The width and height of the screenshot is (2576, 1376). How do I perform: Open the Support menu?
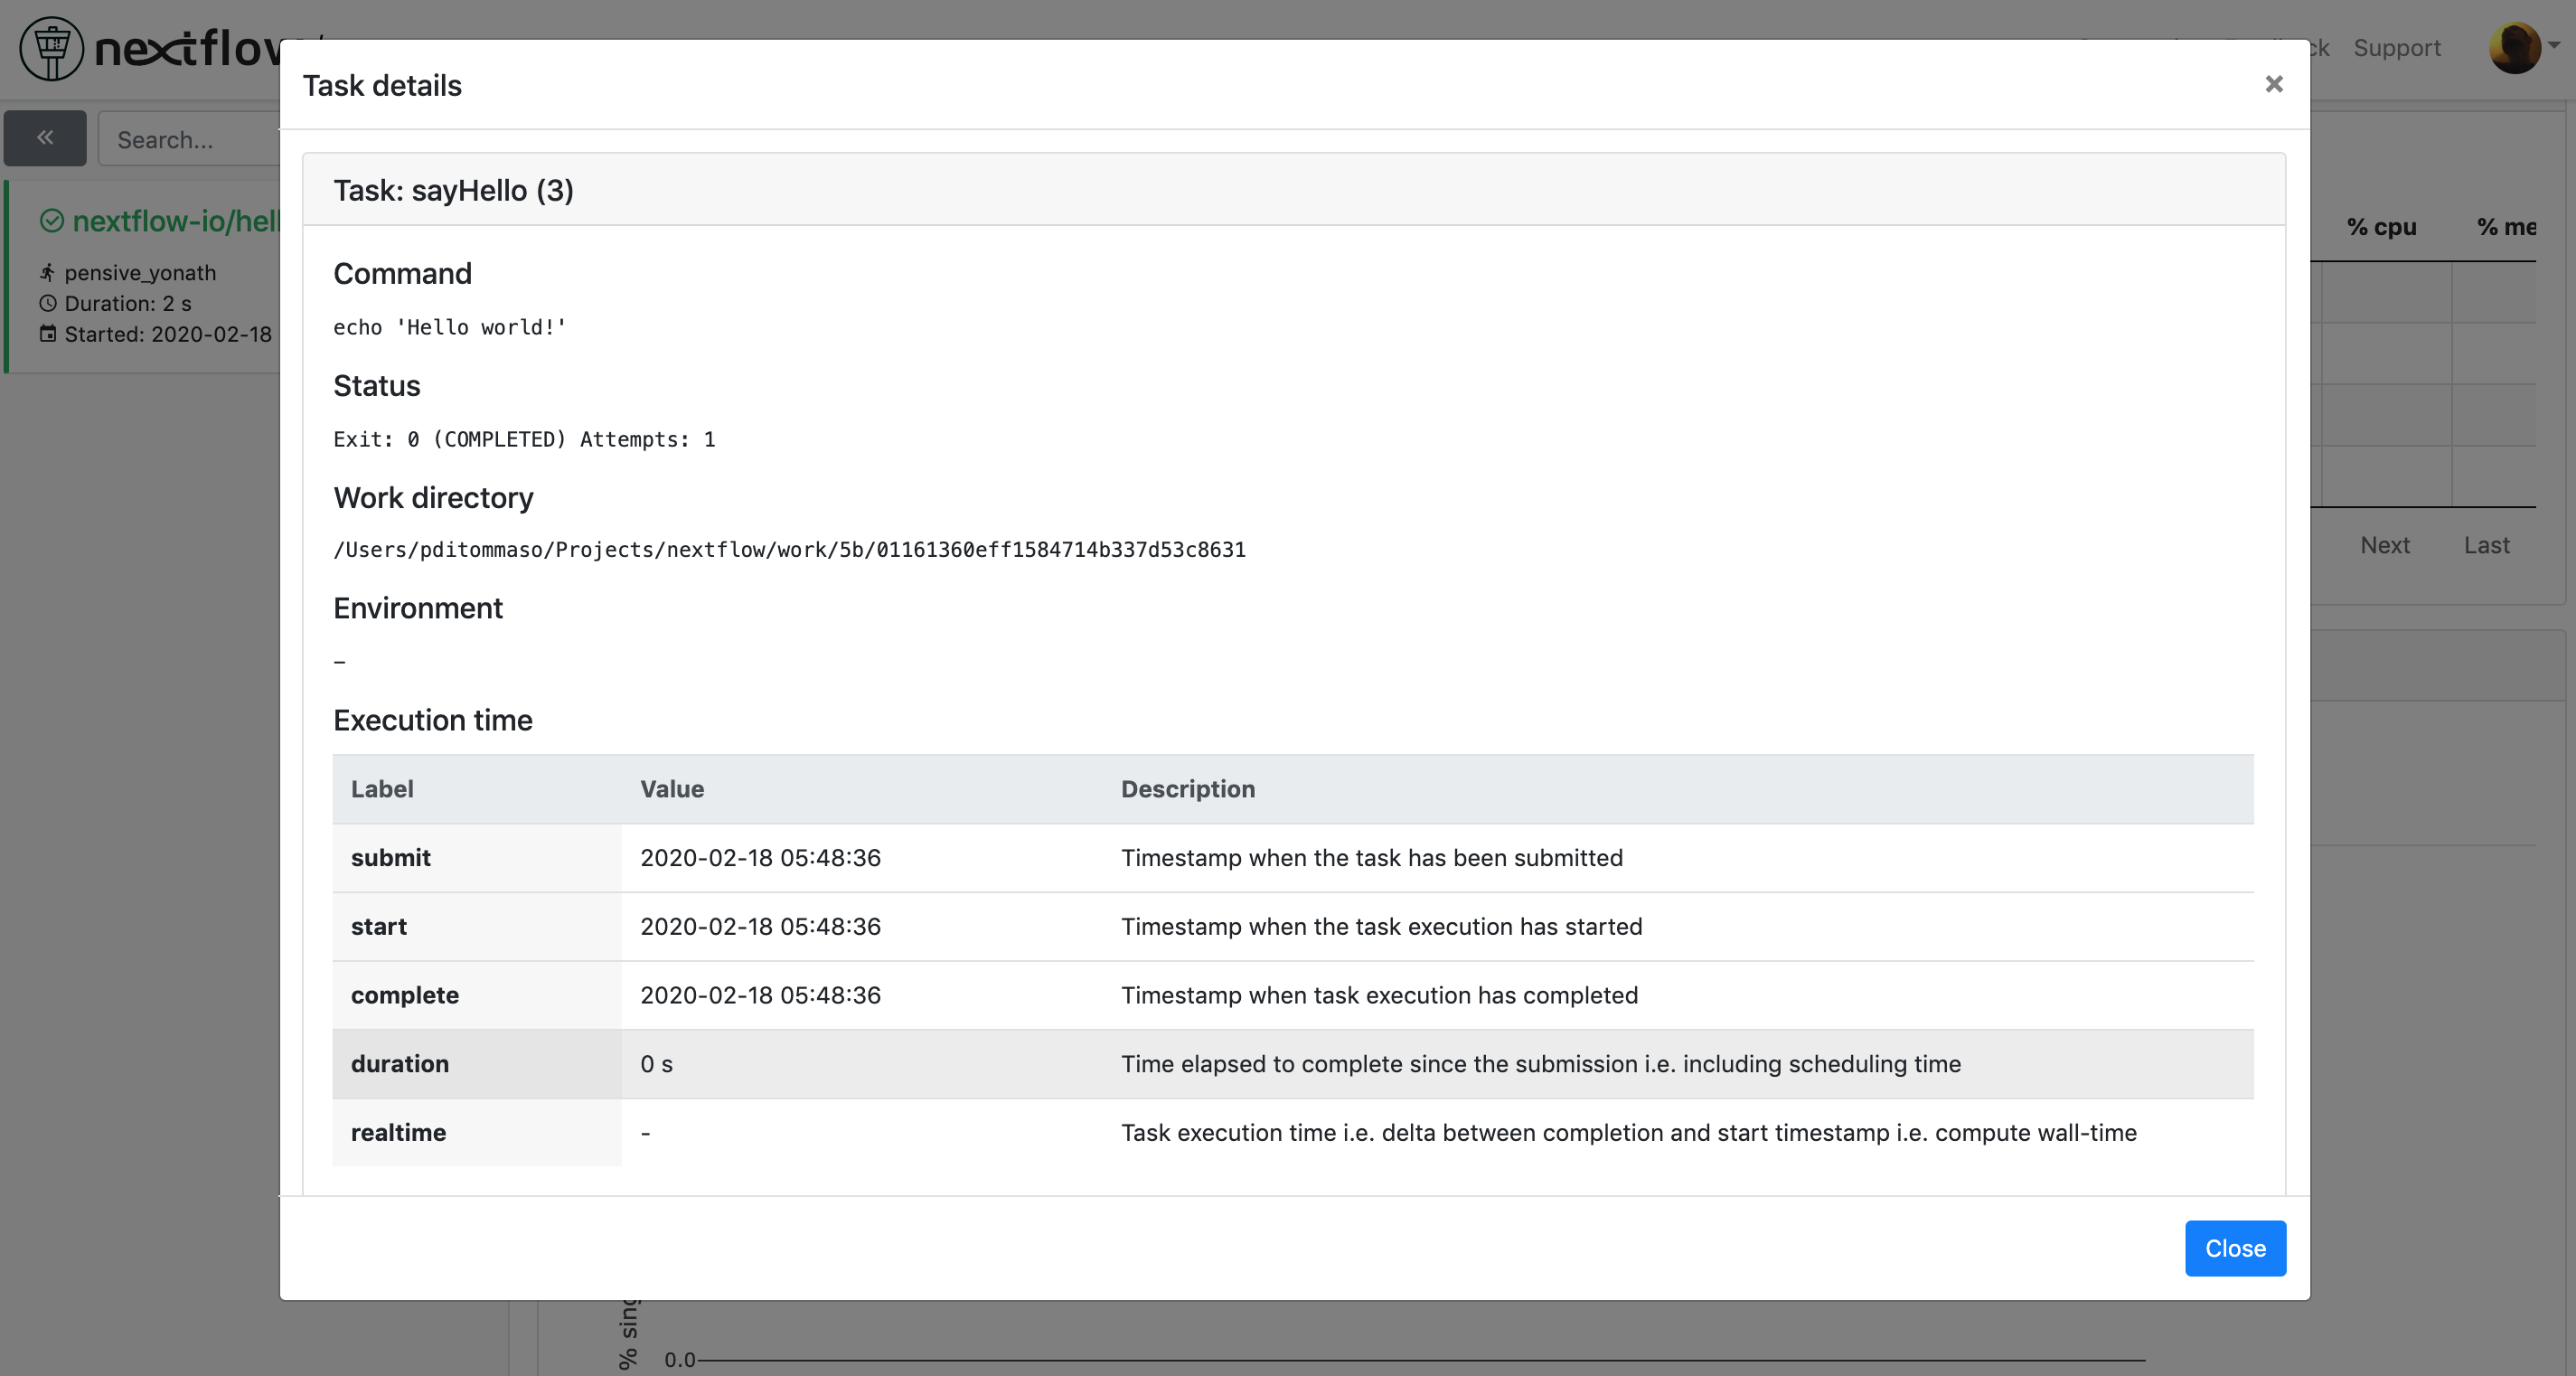(2396, 48)
